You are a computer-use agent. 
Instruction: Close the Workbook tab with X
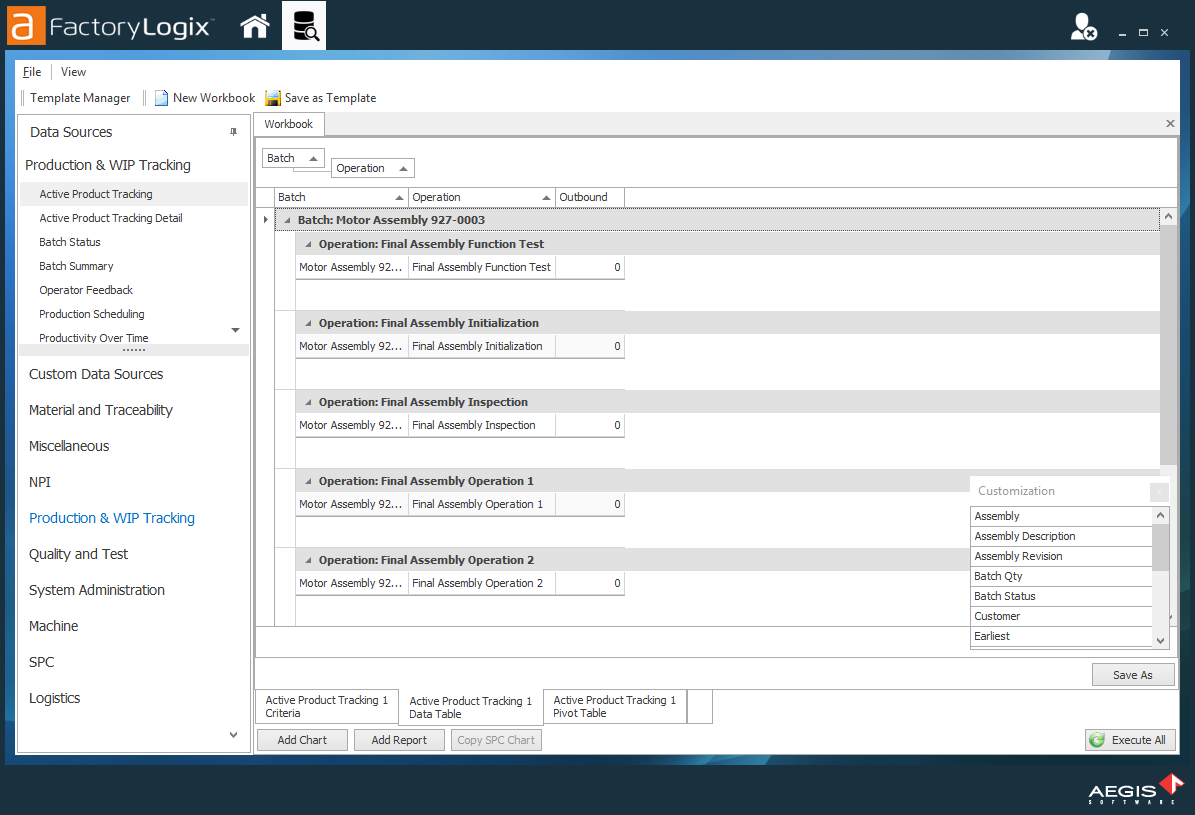[1170, 124]
